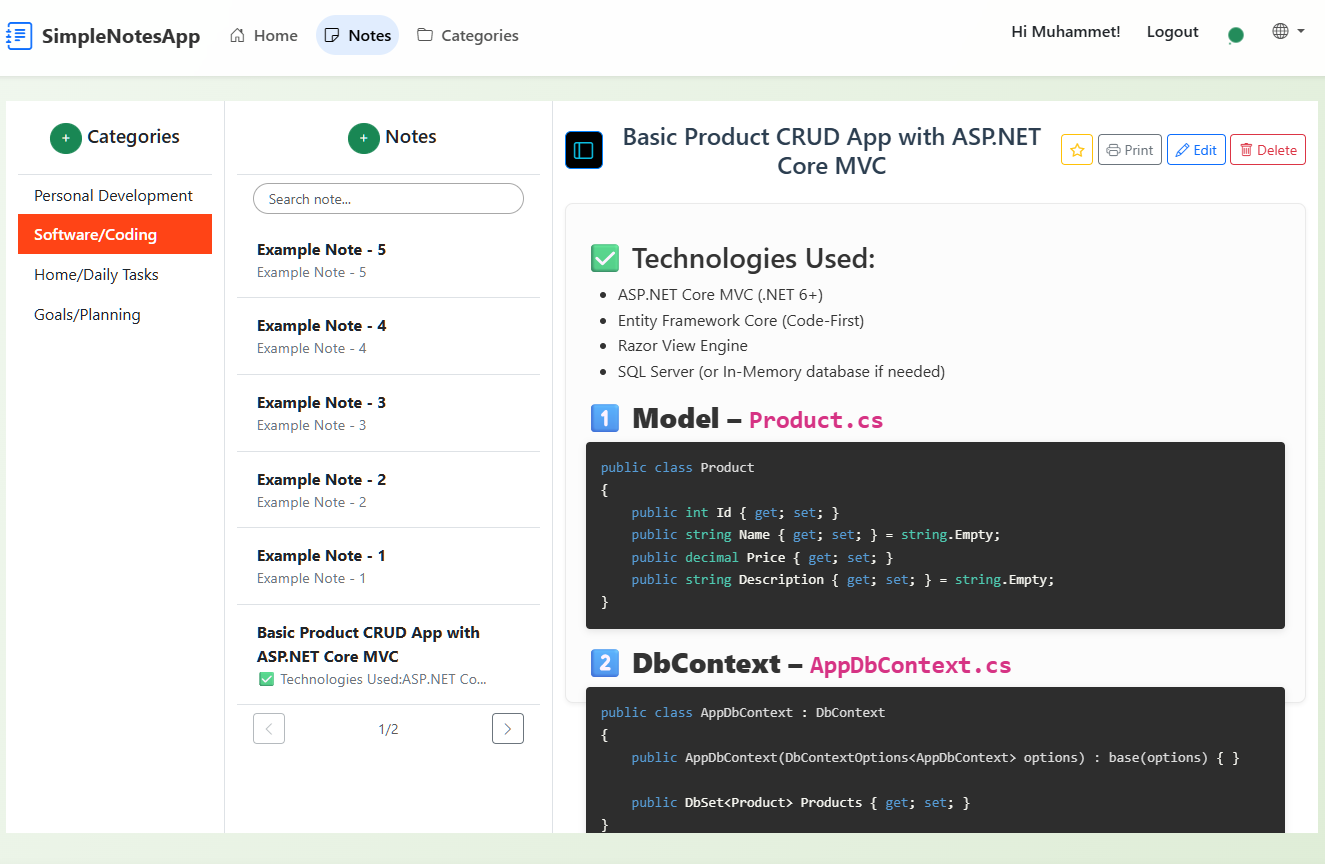Screen dimensions: 1325x864
Task: Log out of the account
Action: [1172, 32]
